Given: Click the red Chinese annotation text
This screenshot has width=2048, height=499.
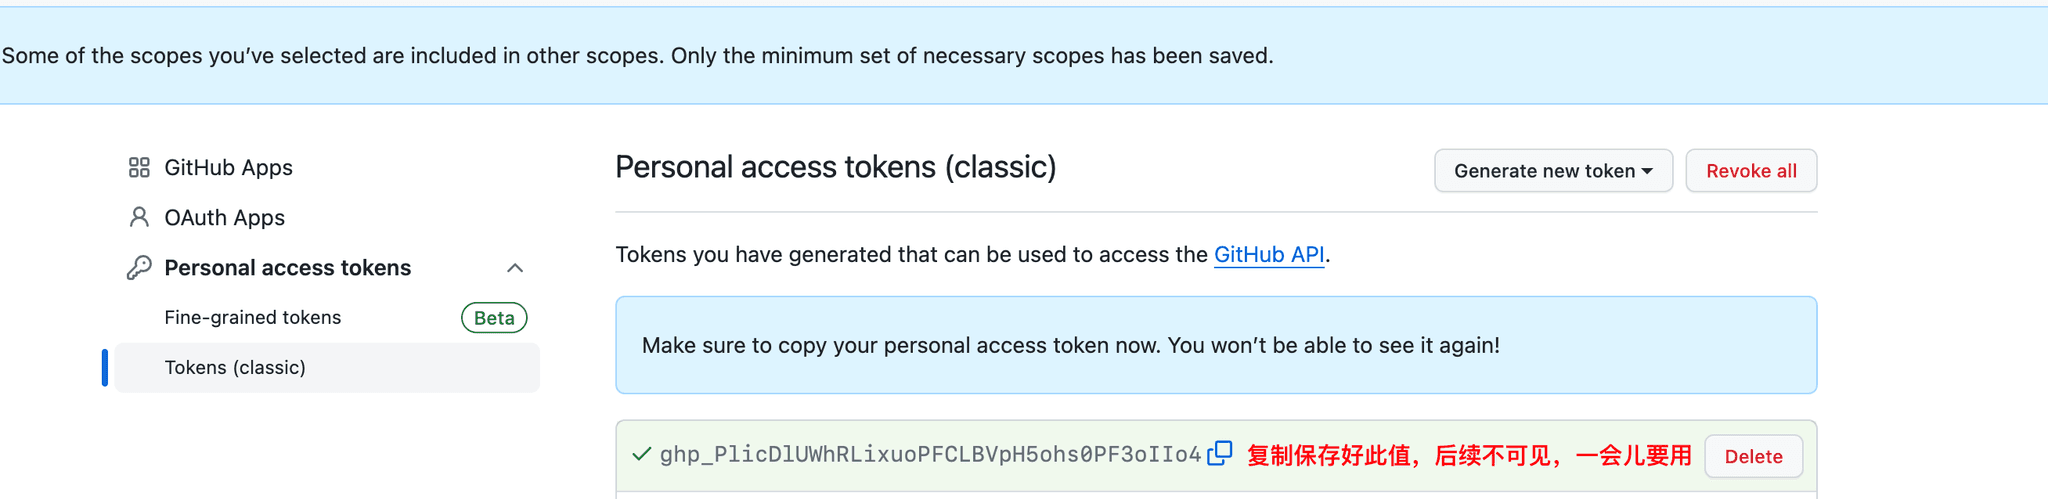Looking at the screenshot, I should point(1469,456).
